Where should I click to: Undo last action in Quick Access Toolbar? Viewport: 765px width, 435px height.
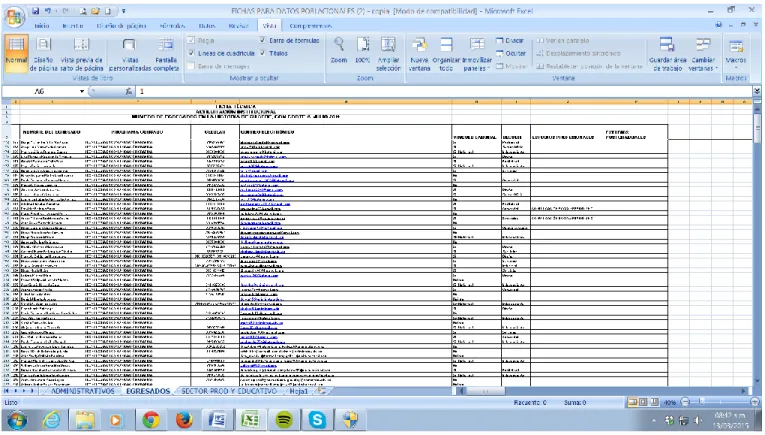[x=48, y=11]
